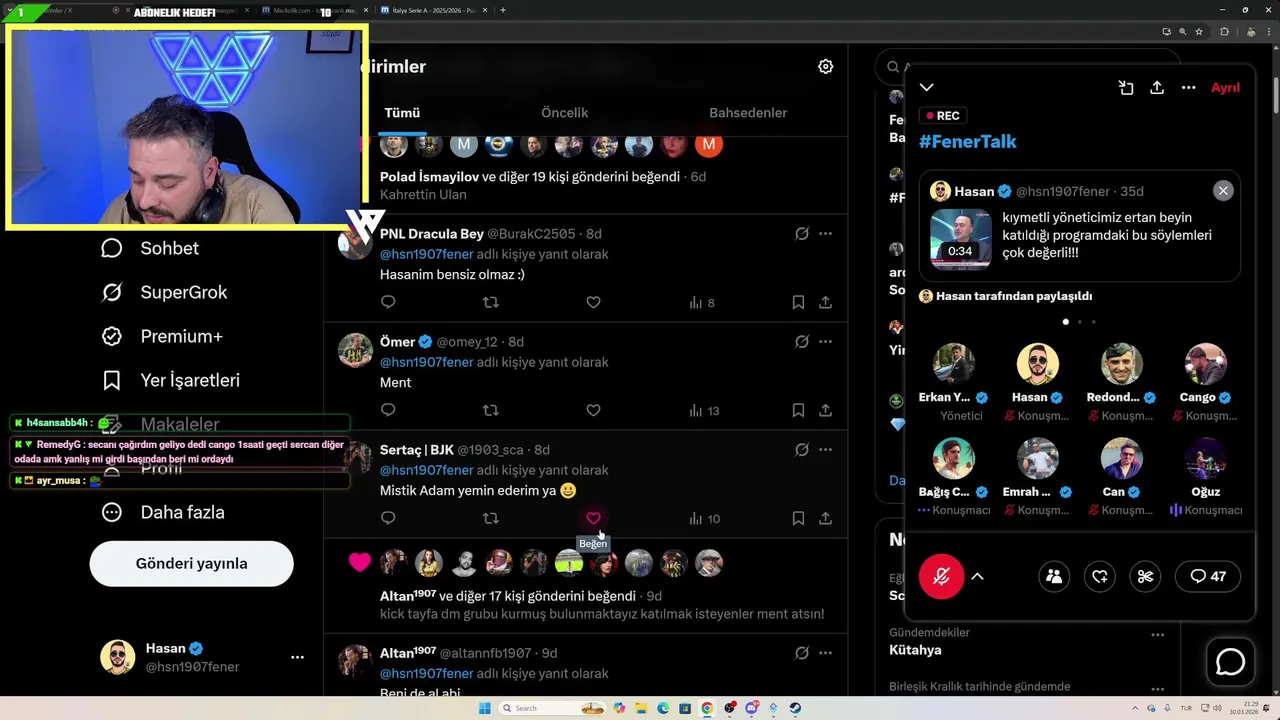
Task: Repost PNL Dracula Bey's post
Action: click(491, 302)
